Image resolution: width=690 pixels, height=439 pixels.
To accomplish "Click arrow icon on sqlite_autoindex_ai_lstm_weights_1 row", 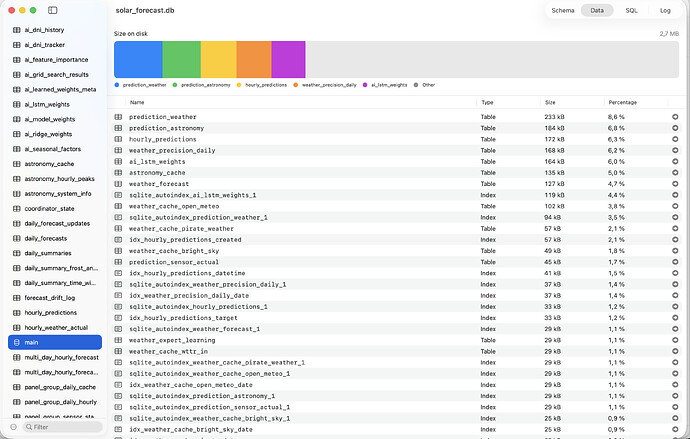I will pyautogui.click(x=675, y=195).
